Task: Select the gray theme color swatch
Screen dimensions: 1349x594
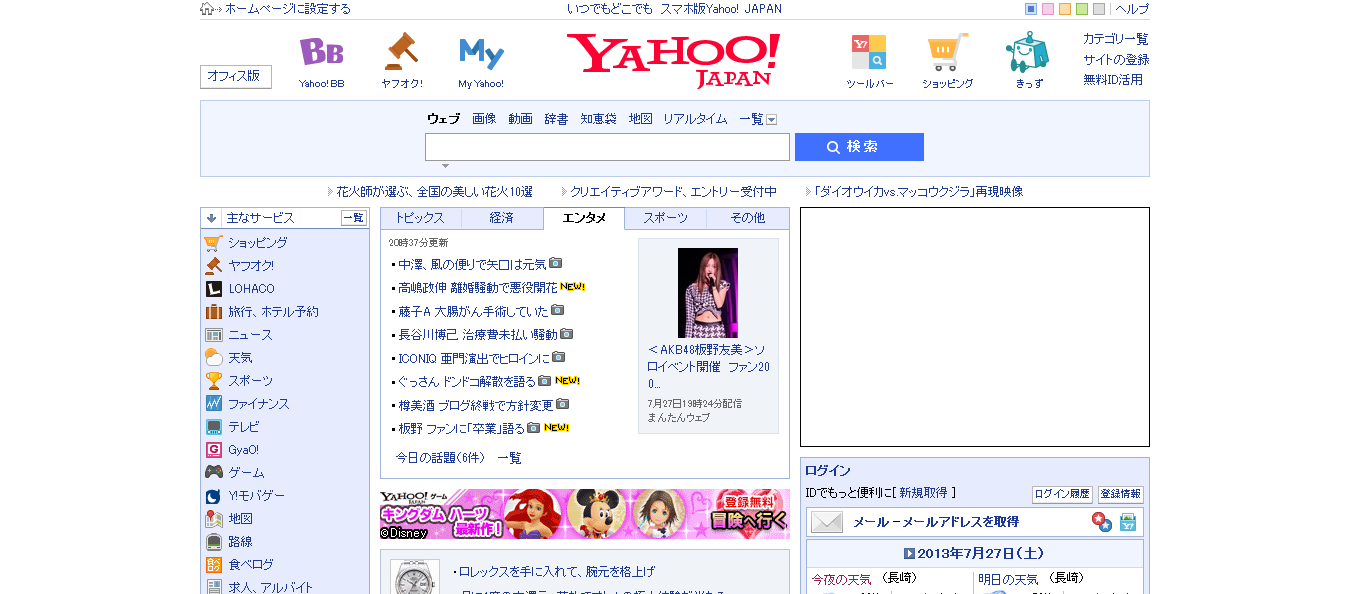Action: [1099, 9]
